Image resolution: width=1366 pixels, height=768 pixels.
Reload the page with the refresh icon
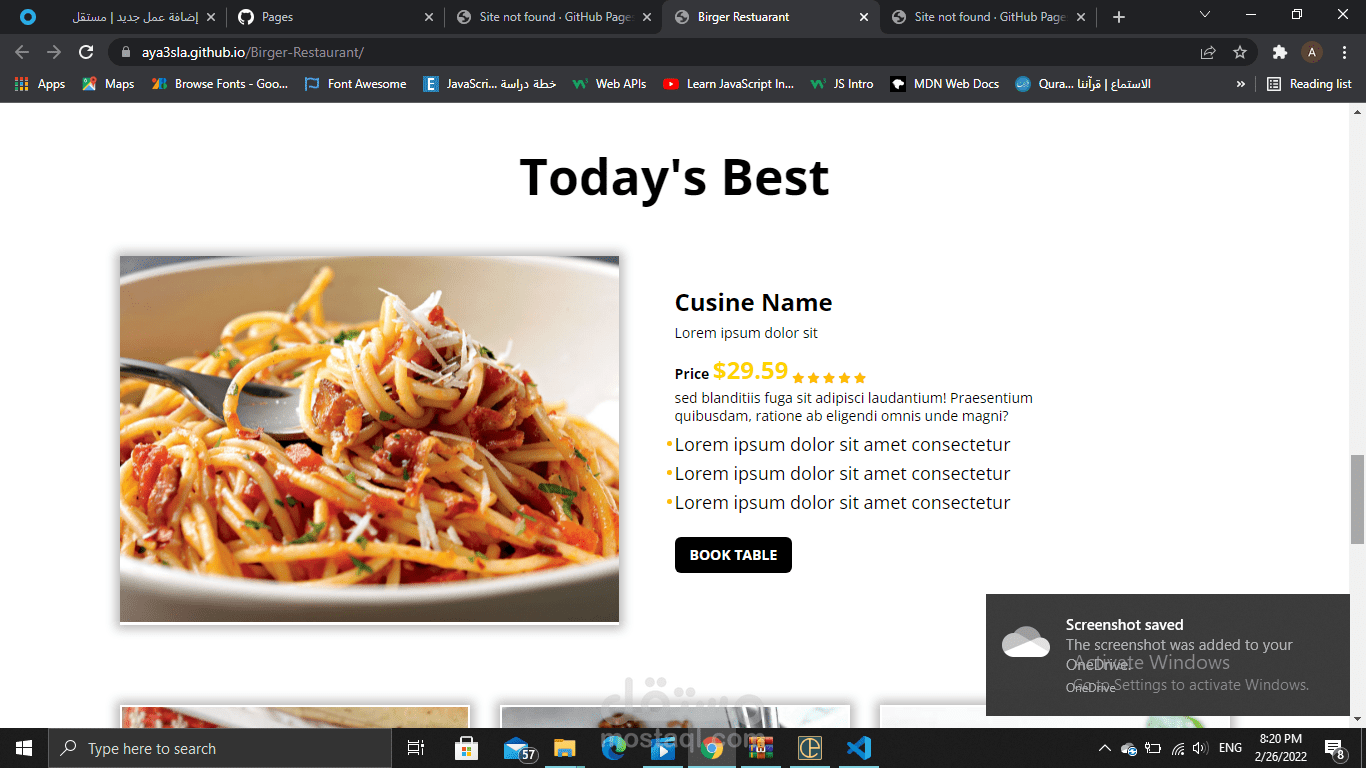point(86,52)
